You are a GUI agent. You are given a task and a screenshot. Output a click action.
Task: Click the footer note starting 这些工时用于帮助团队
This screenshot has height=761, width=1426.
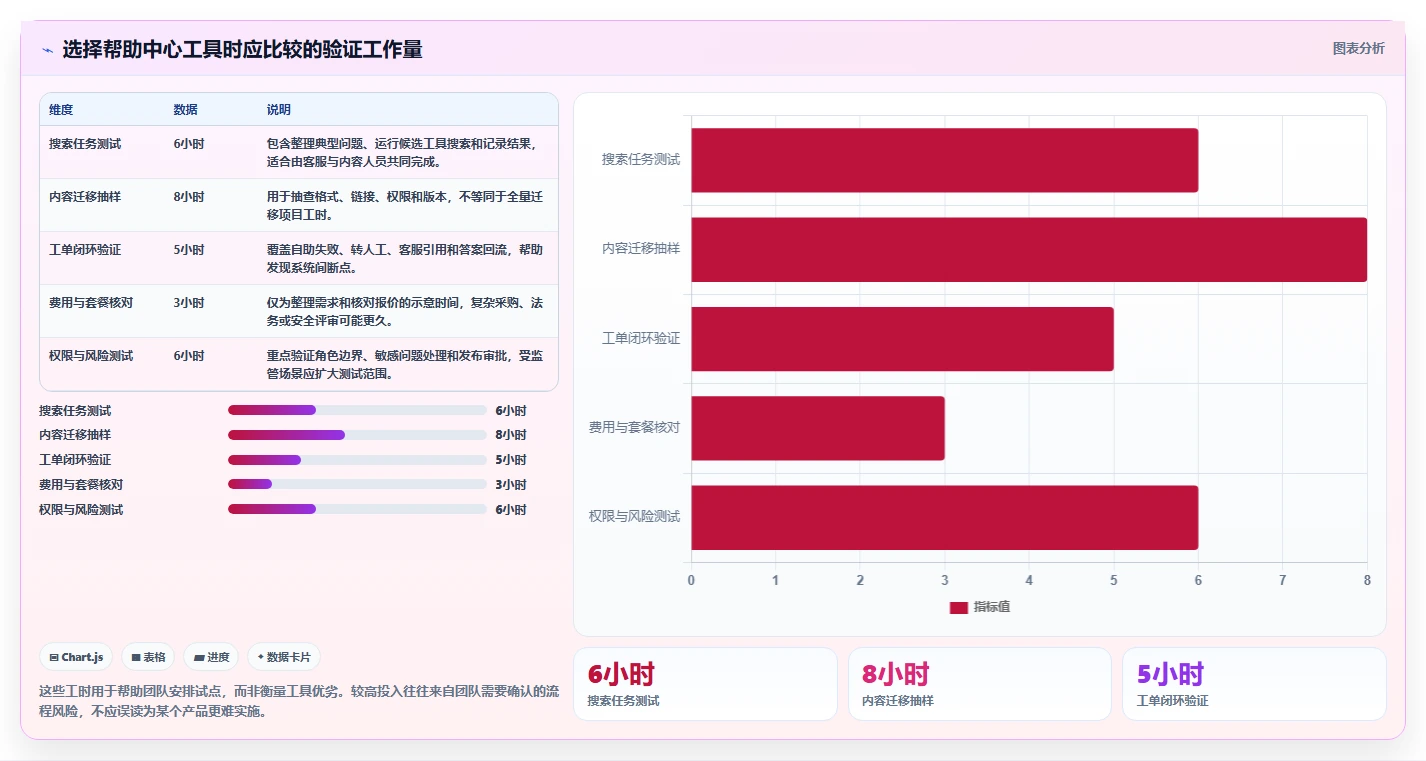[298, 701]
